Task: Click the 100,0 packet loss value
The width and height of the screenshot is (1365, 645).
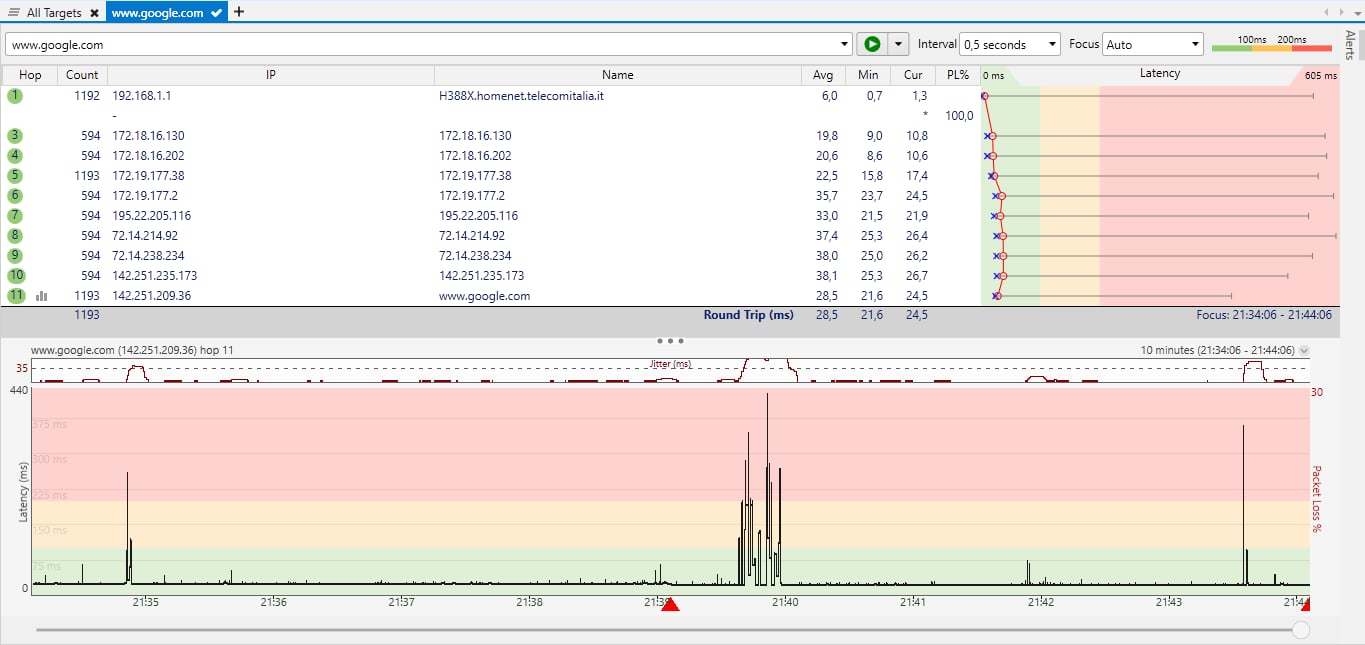Action: point(959,116)
